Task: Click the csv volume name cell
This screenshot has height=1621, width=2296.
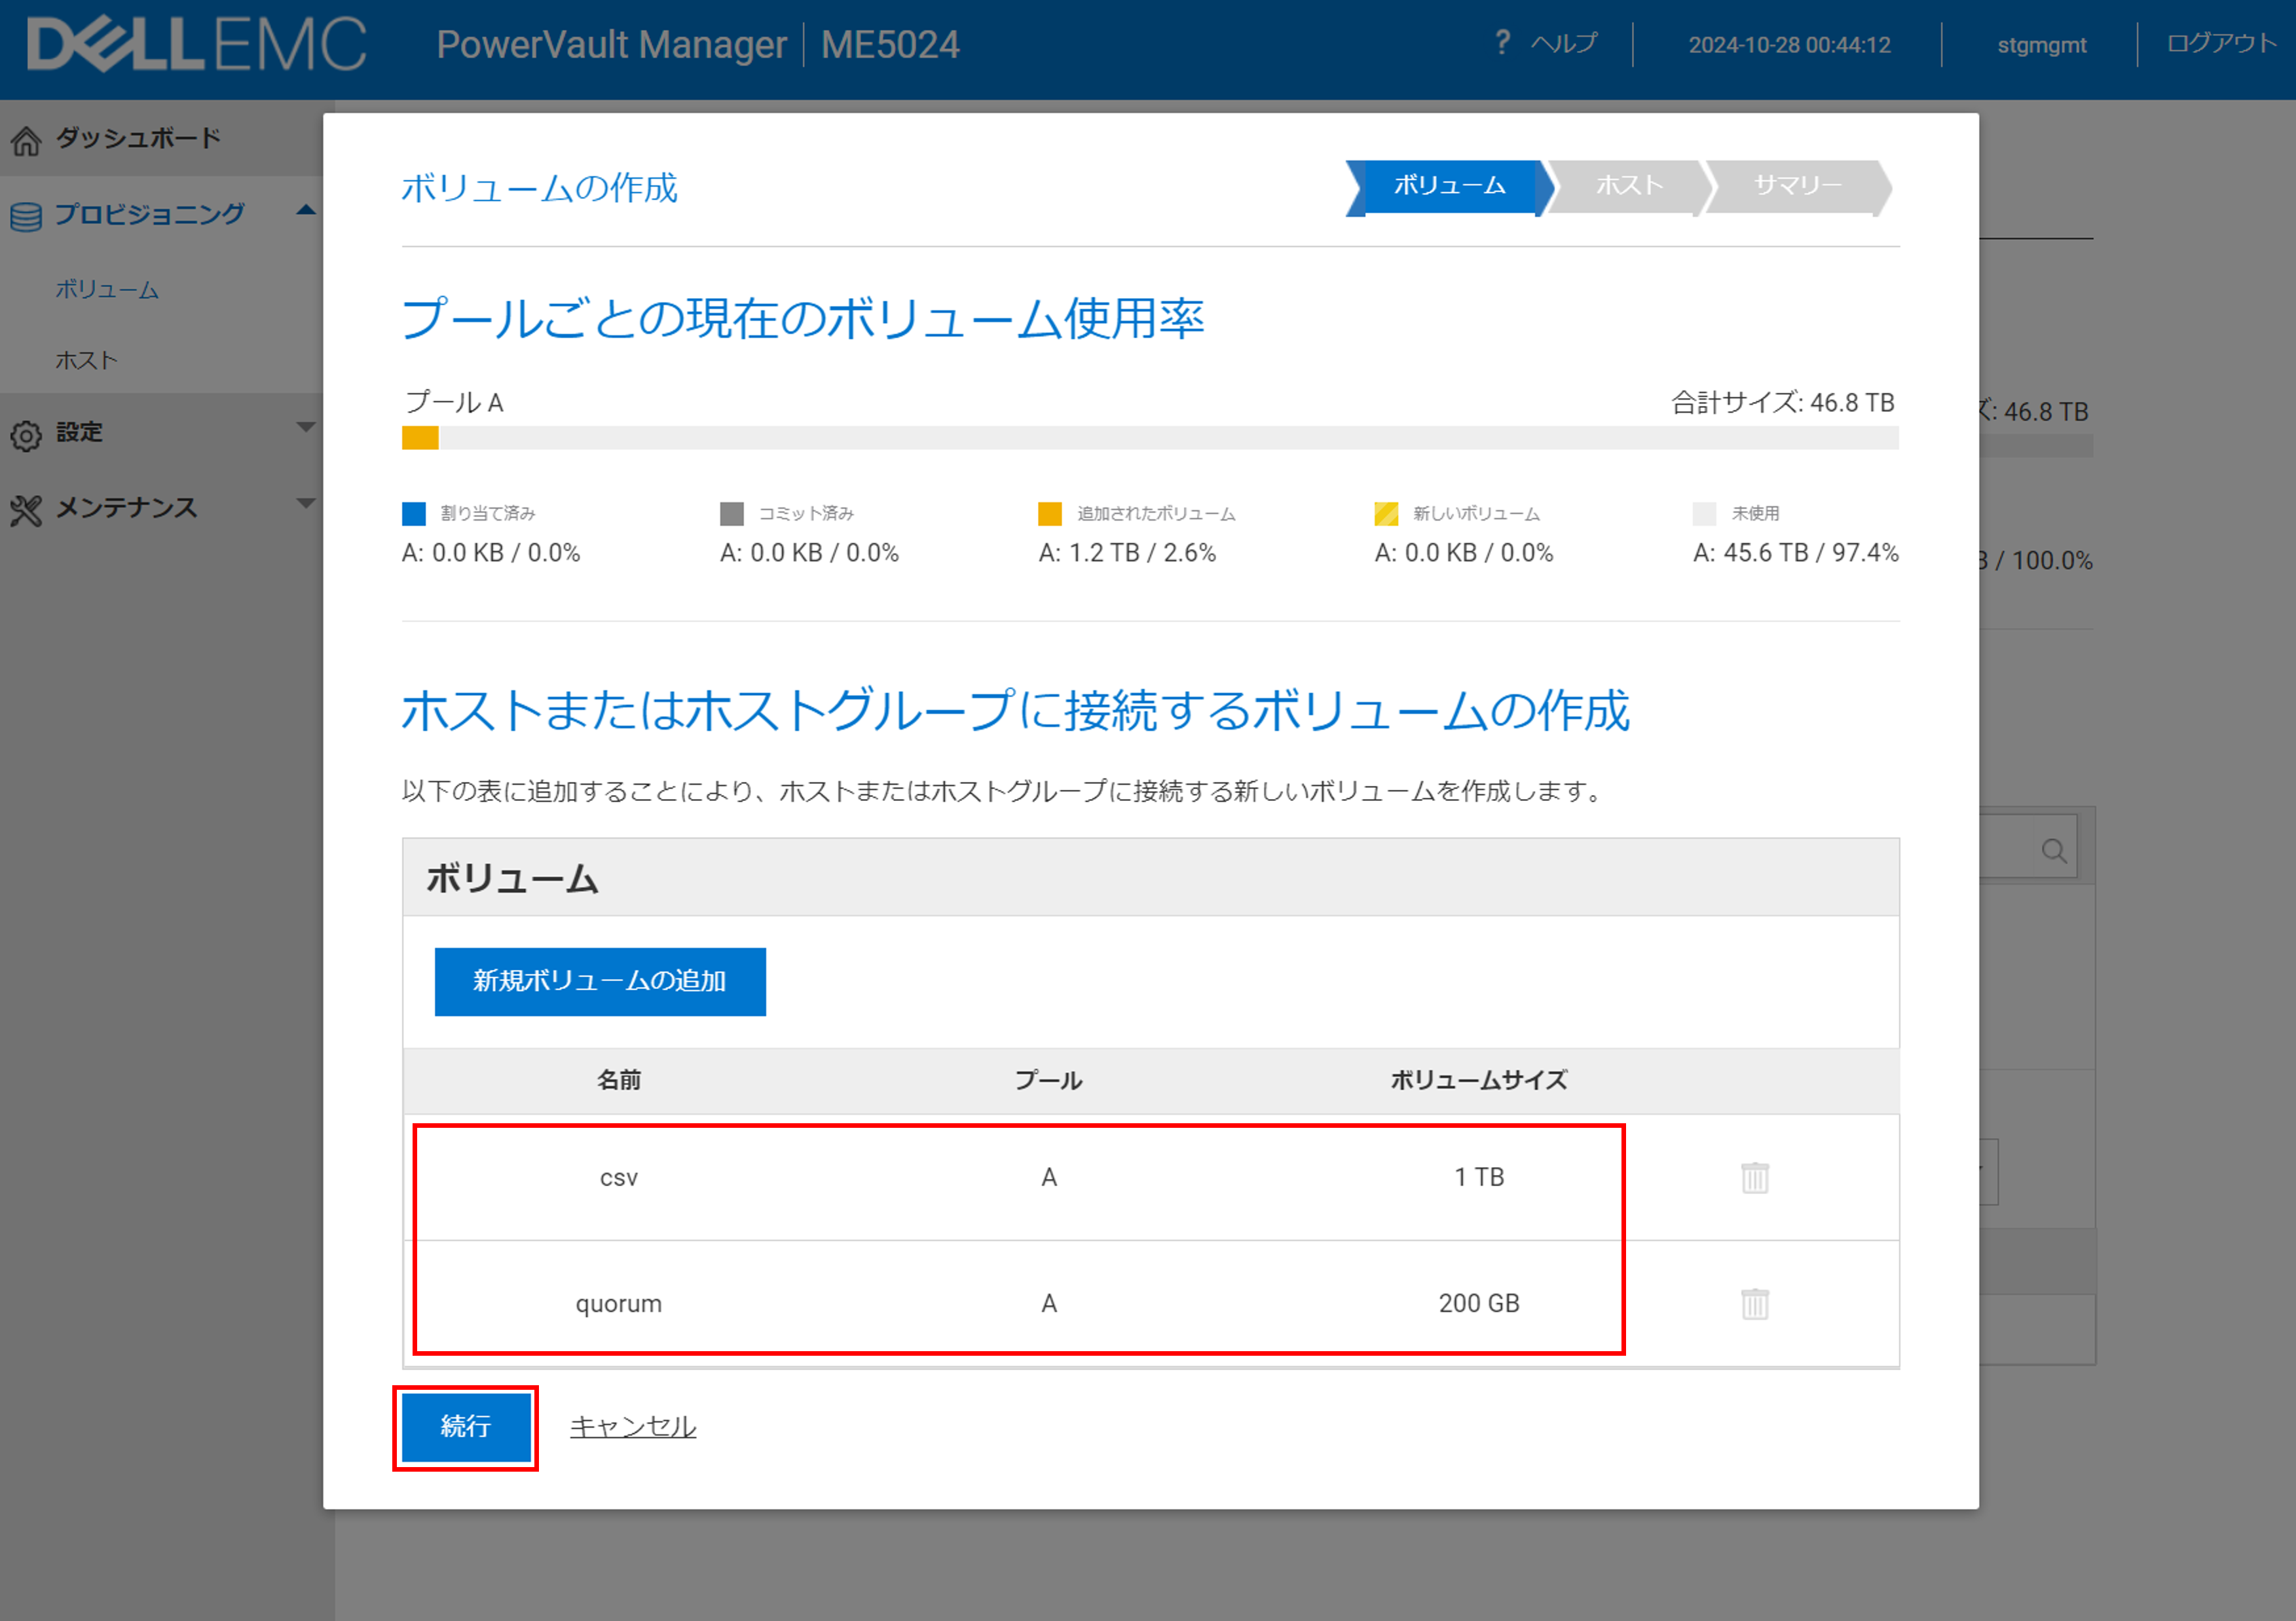Action: [619, 1178]
